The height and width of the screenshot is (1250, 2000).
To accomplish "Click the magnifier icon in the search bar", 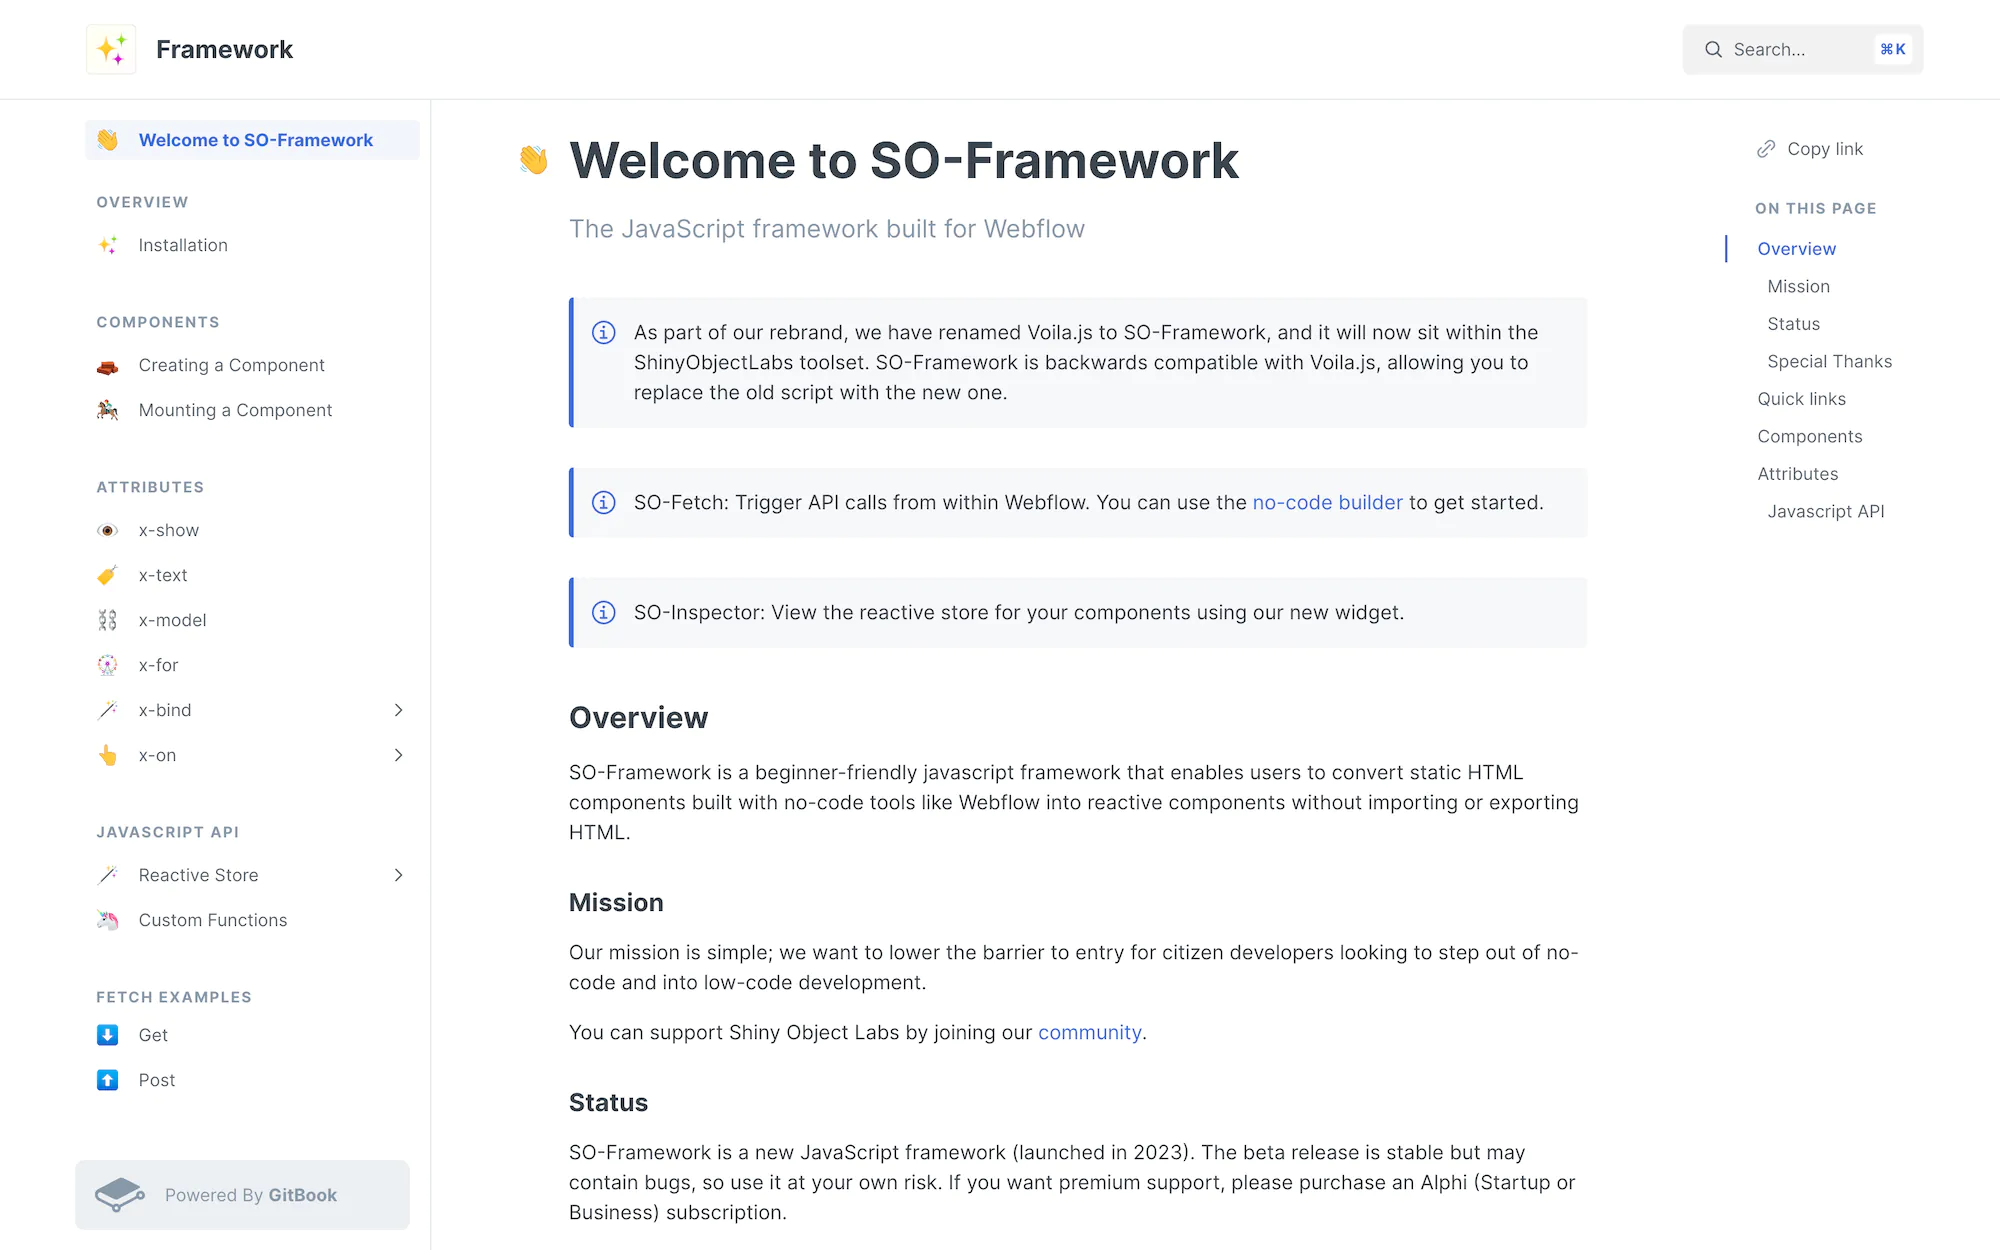I will [x=1713, y=49].
